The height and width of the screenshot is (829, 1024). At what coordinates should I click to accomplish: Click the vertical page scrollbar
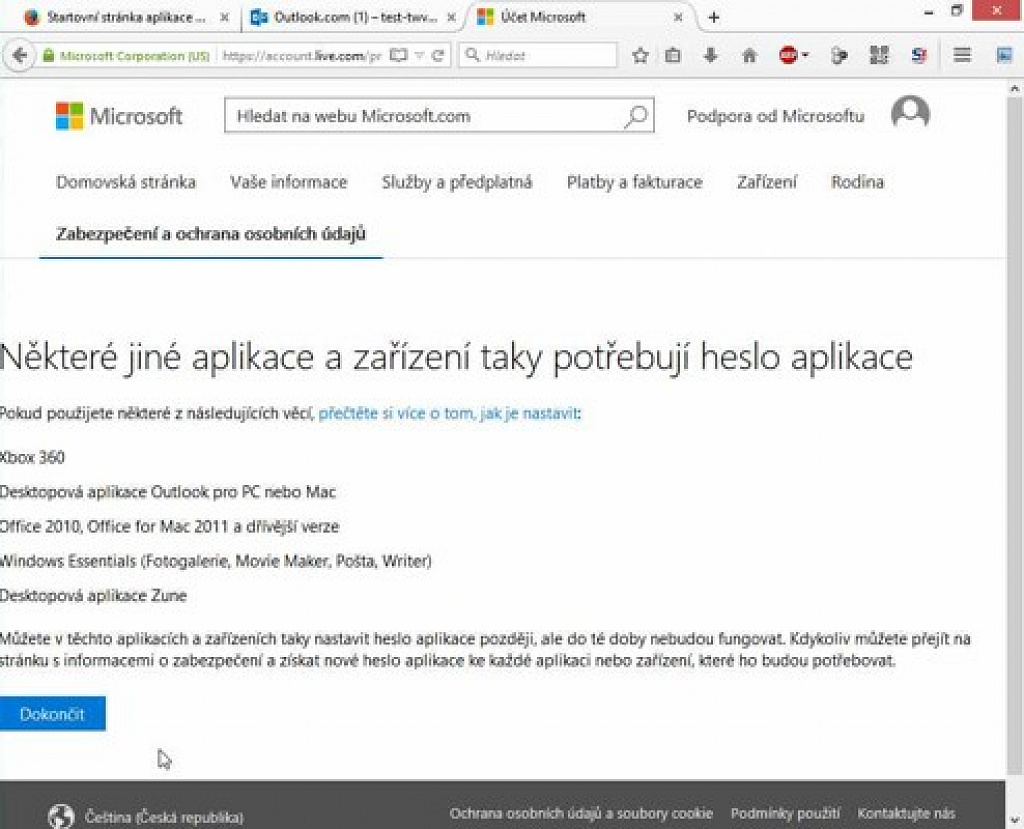tap(1015, 434)
